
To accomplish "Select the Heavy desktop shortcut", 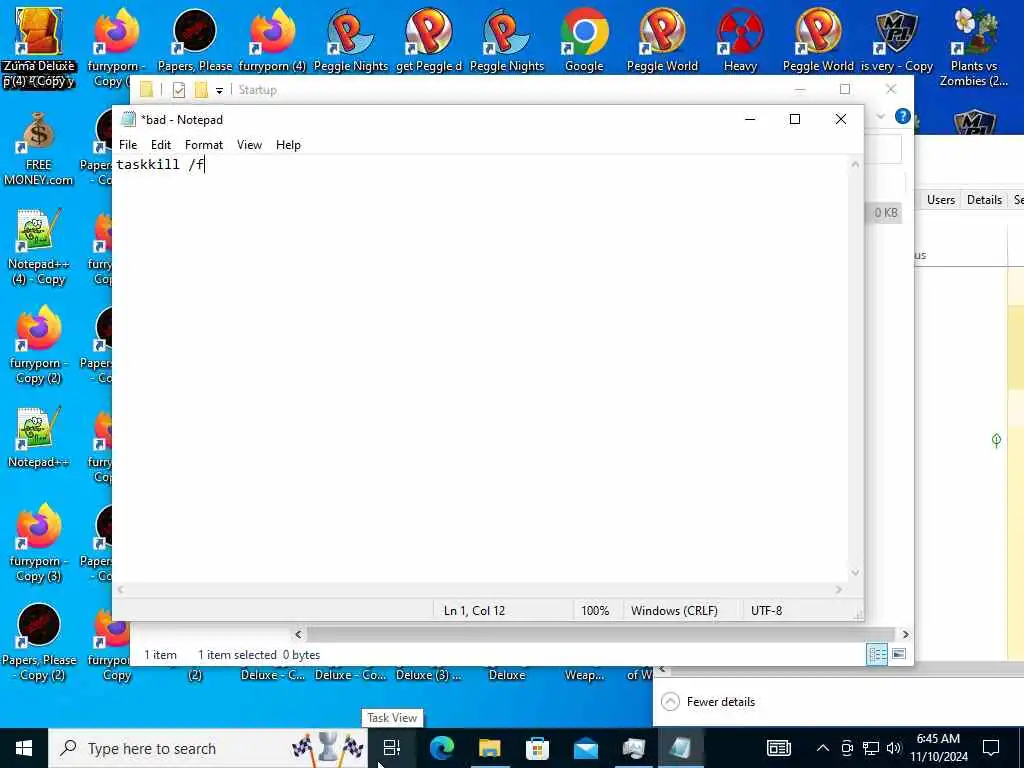I will tap(740, 40).
